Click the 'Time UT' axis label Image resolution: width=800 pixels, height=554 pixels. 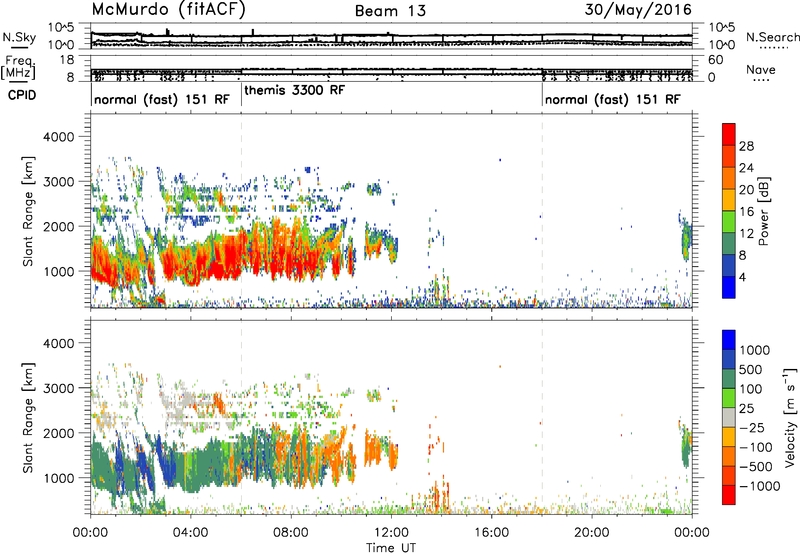click(391, 547)
